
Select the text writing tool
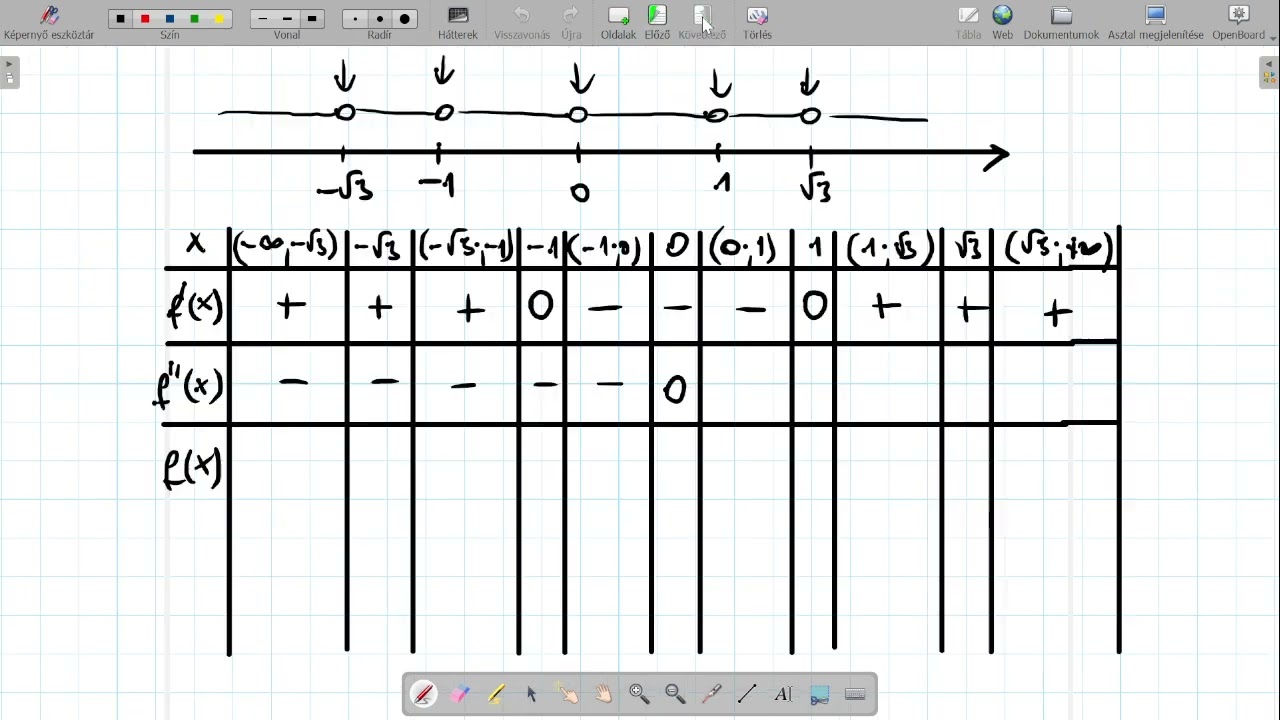point(783,694)
